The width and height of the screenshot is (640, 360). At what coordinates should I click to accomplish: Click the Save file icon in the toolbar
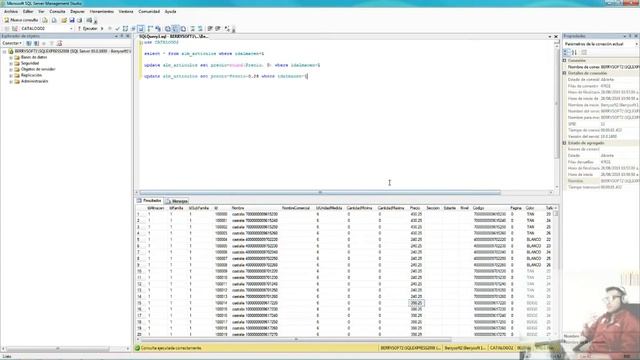pos(72,20)
